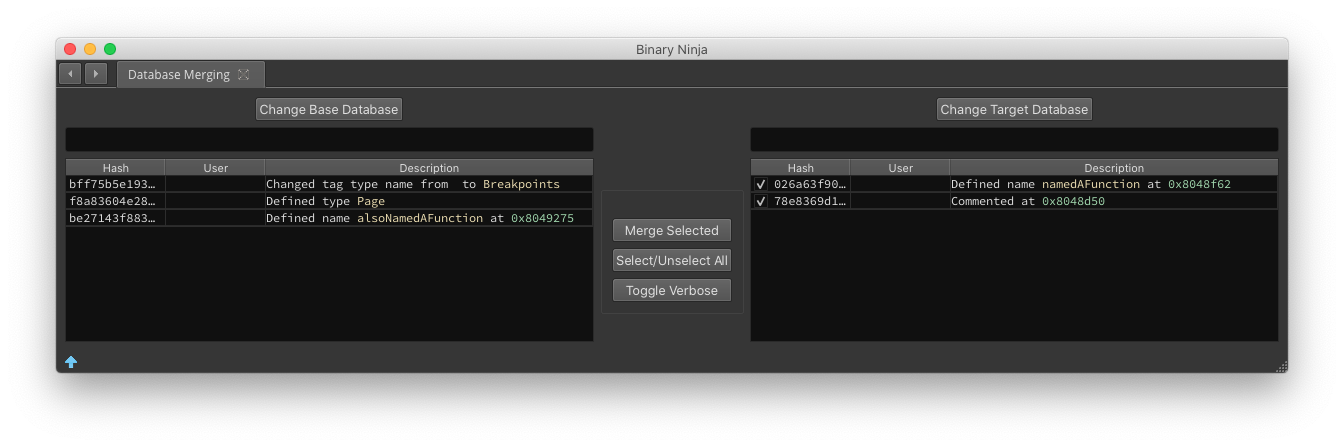The height and width of the screenshot is (447, 1344).
Task: Click Toggle Verbose button
Action: click(x=672, y=290)
